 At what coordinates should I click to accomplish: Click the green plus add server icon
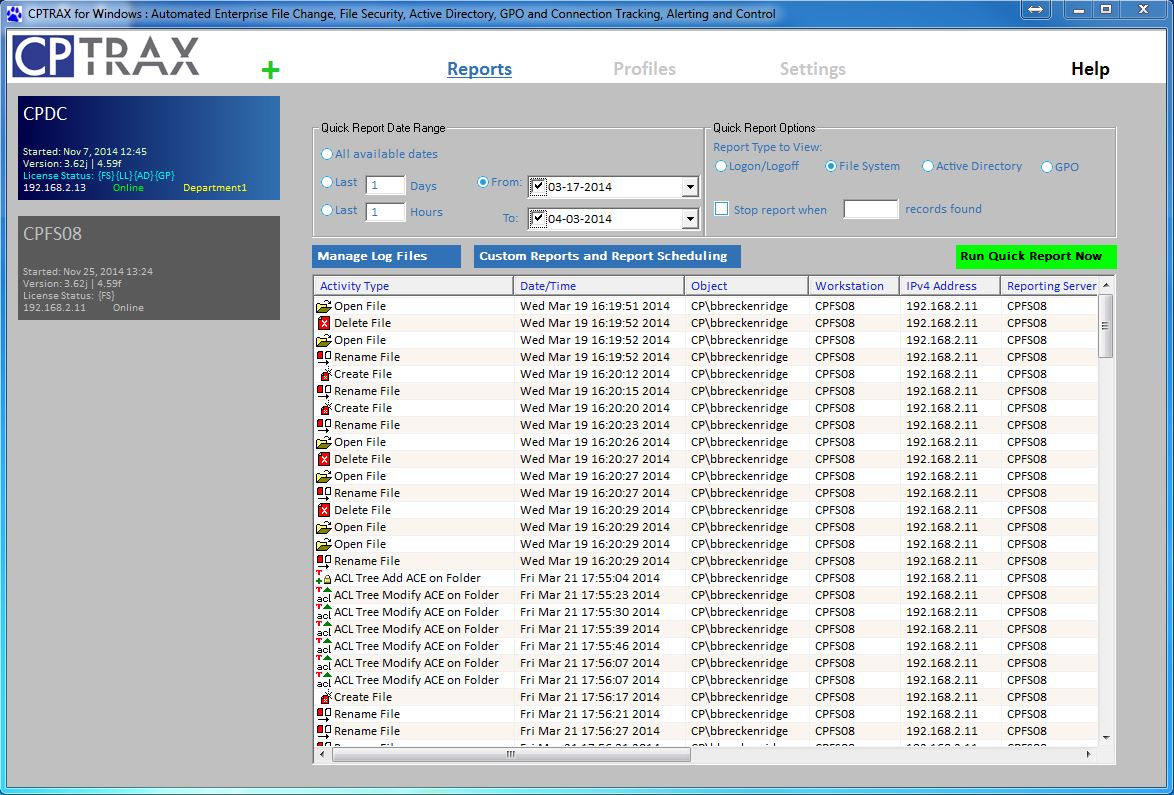(270, 70)
